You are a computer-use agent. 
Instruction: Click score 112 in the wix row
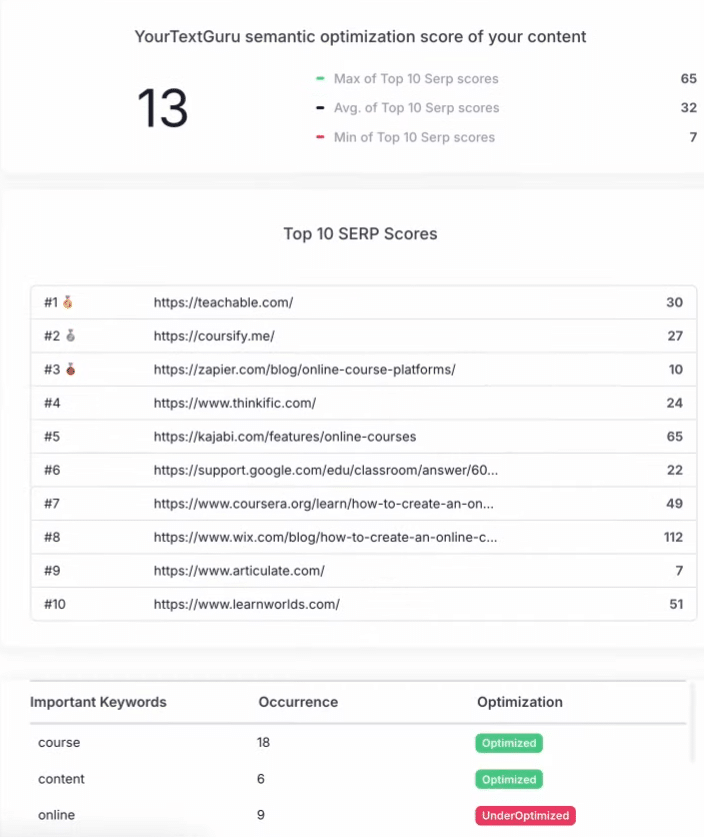coord(673,537)
